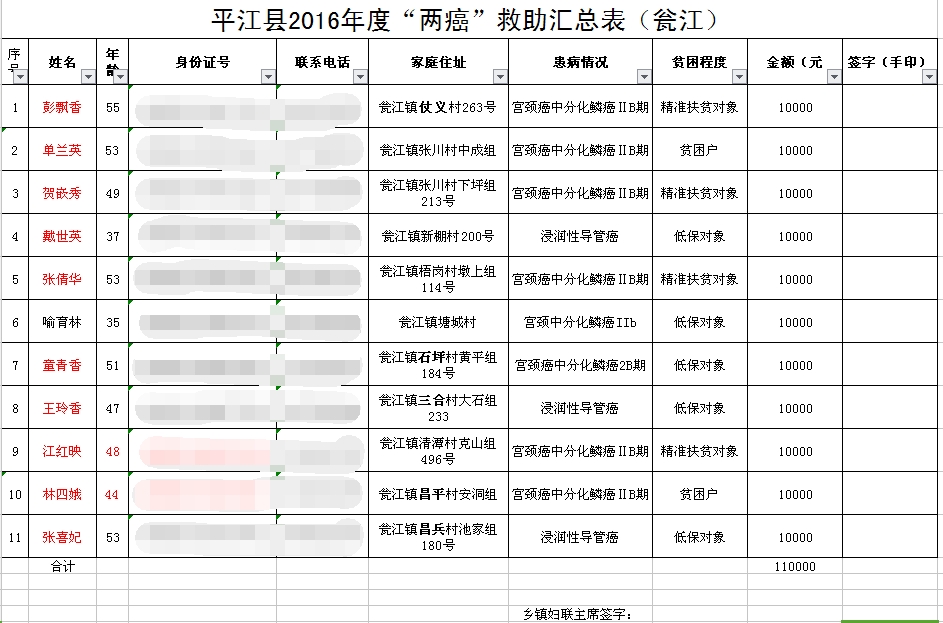Screen dimensions: 943x623
Task: Open the 姓名 column filter dropdown
Action: (x=88, y=77)
